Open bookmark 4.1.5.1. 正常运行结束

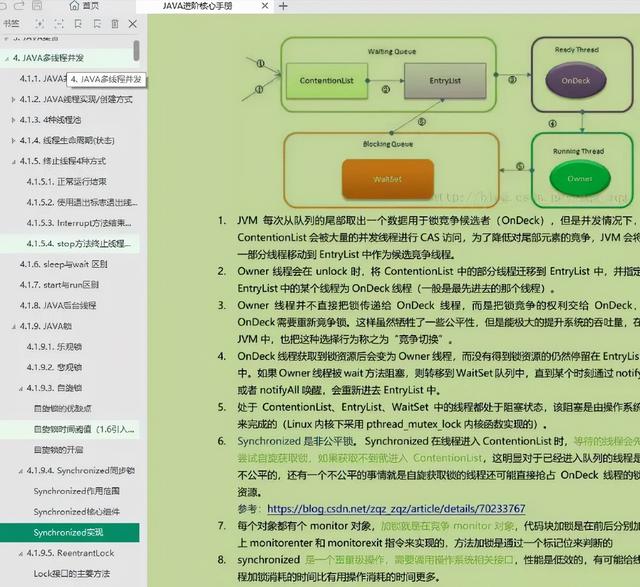pyautogui.click(x=67, y=182)
